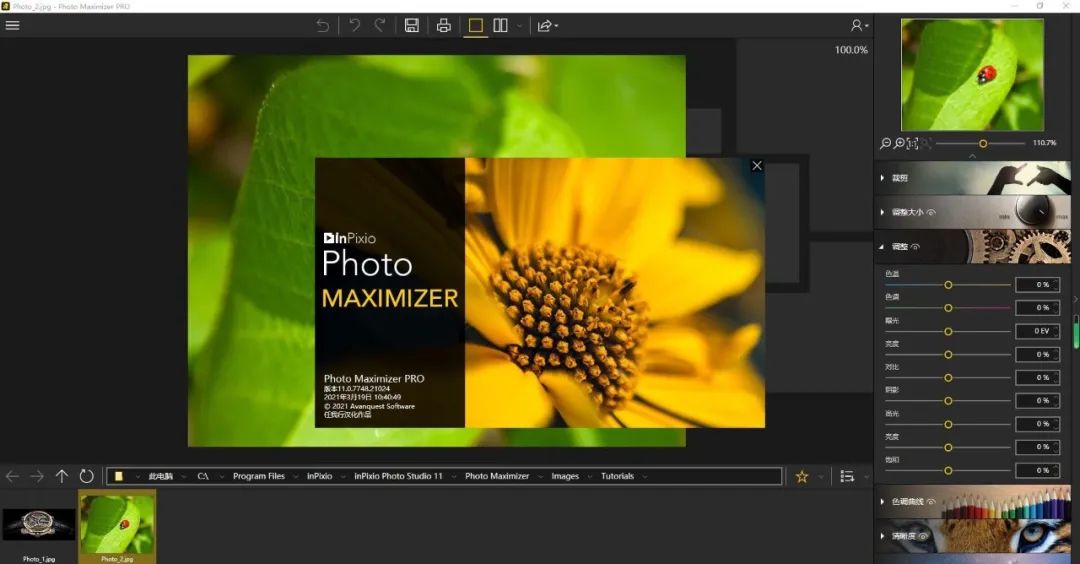Image resolution: width=1080 pixels, height=564 pixels.
Task: Go back in the file browser
Action: coord(12,476)
